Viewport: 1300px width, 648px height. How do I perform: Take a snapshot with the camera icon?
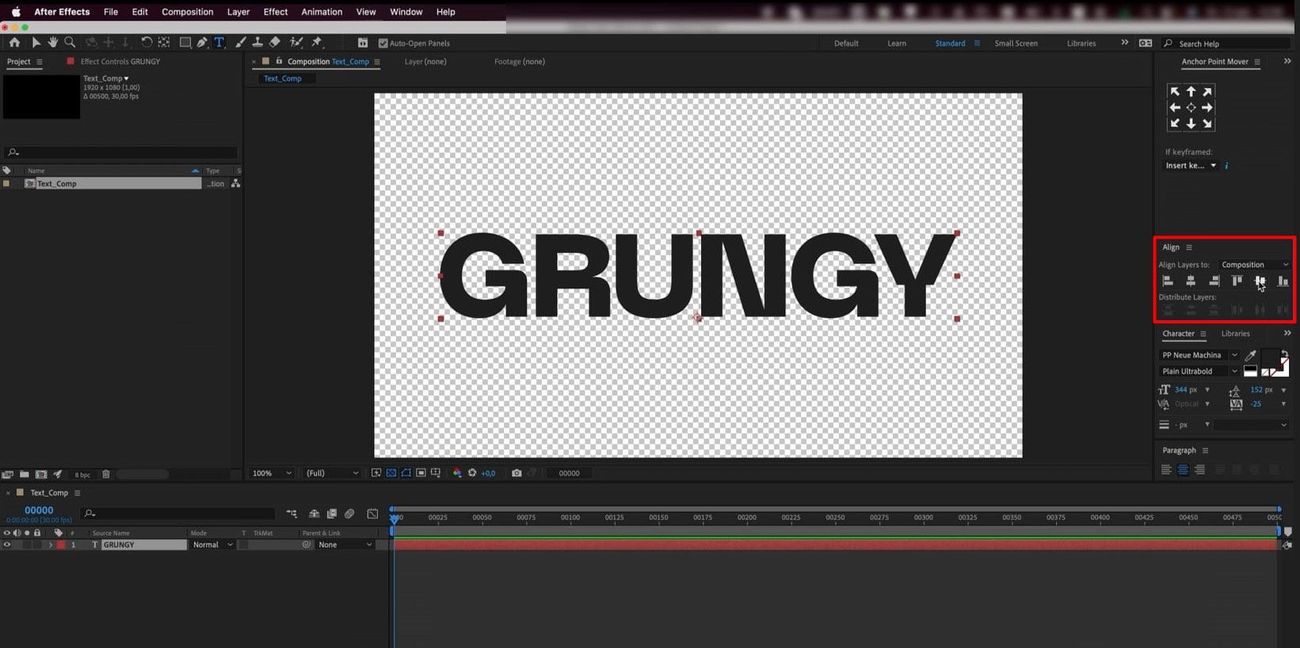coord(516,473)
